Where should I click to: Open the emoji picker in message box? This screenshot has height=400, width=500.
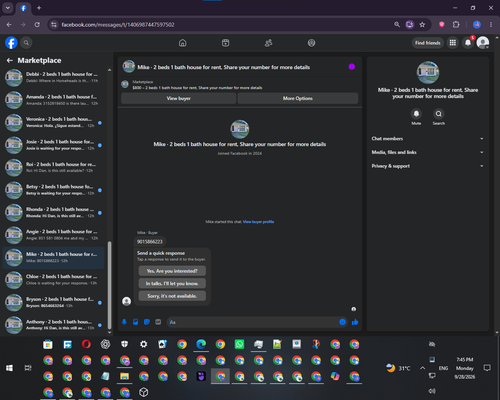pos(342,322)
